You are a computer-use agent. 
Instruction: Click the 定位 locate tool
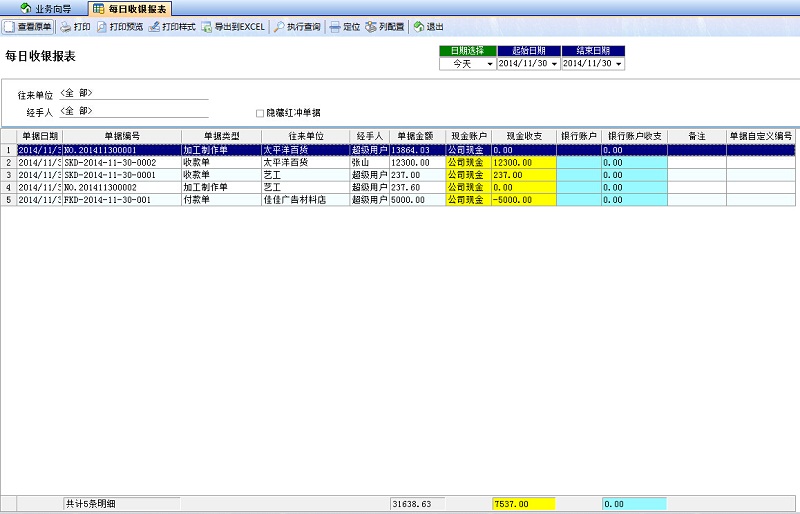coord(335,27)
